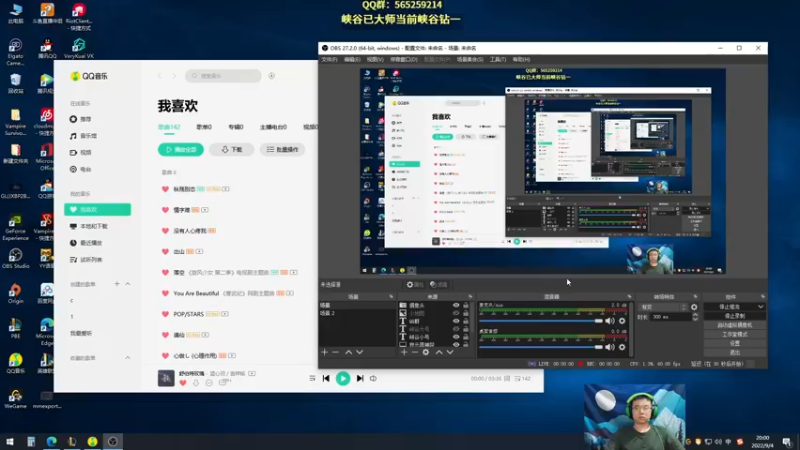Unlike the song You Are Beautiful

(x=165, y=293)
